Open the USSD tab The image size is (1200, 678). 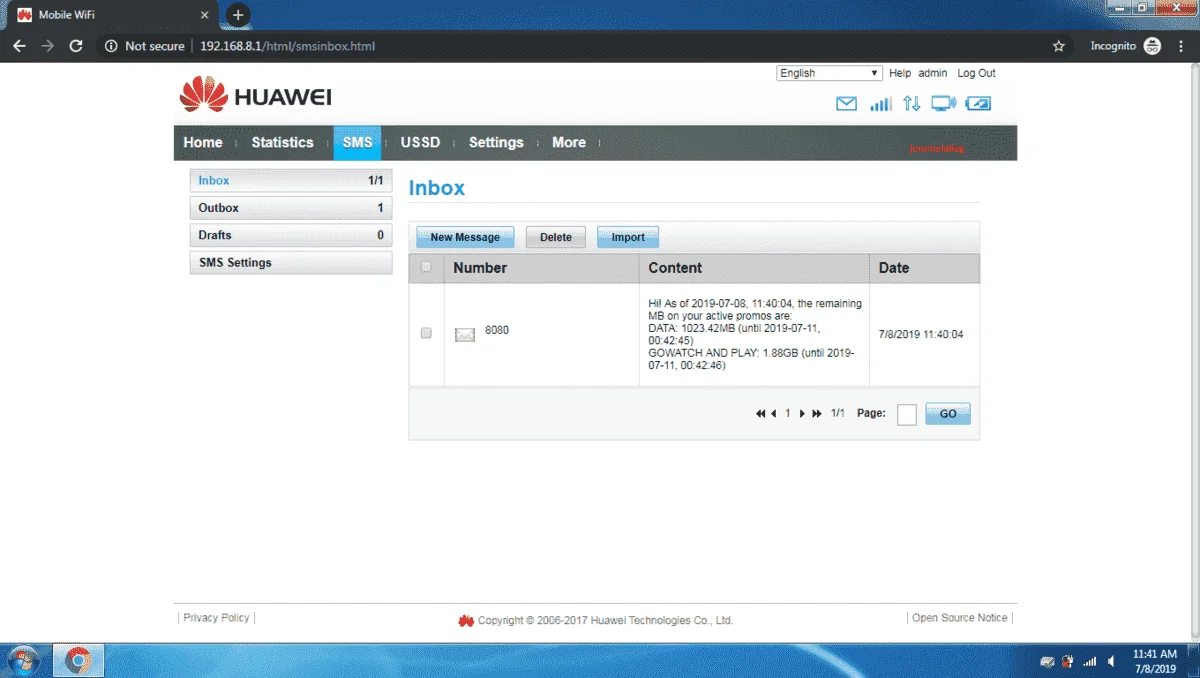tap(420, 142)
